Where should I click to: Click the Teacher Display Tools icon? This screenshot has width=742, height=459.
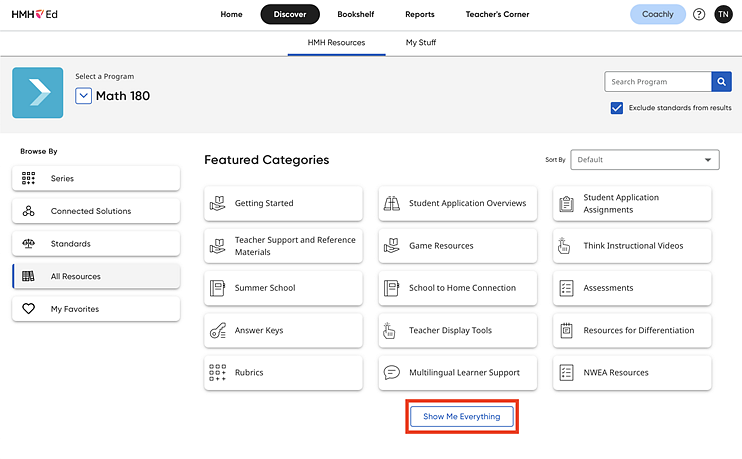click(x=389, y=330)
